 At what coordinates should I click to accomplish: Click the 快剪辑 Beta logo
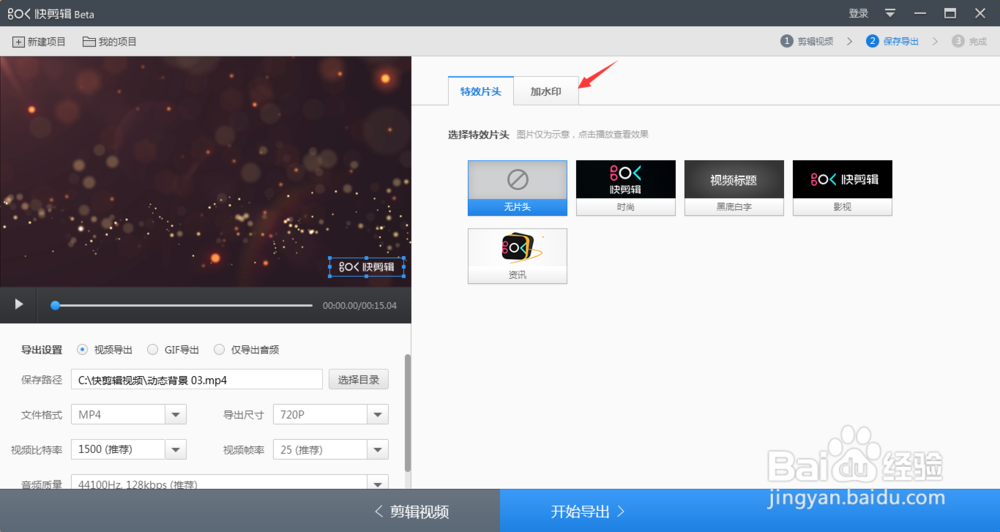click(x=51, y=13)
